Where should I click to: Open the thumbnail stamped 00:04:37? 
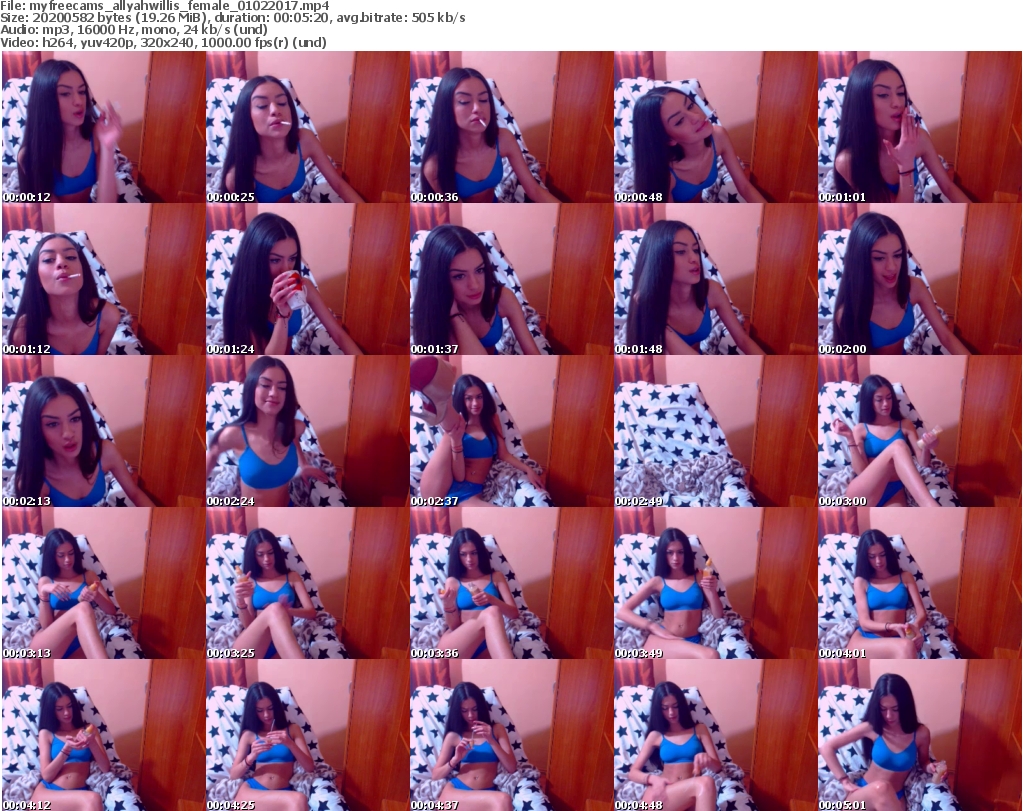coord(511,735)
